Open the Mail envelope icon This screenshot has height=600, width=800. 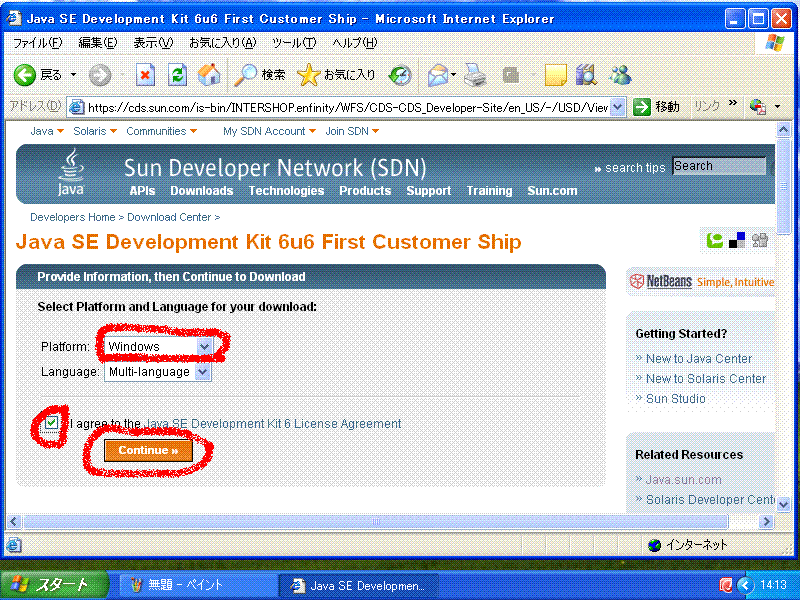tap(438, 75)
